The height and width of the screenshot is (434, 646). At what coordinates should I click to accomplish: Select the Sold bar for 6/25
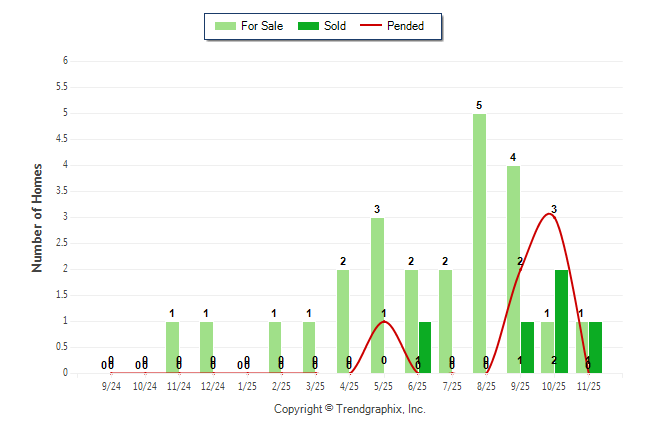(425, 347)
